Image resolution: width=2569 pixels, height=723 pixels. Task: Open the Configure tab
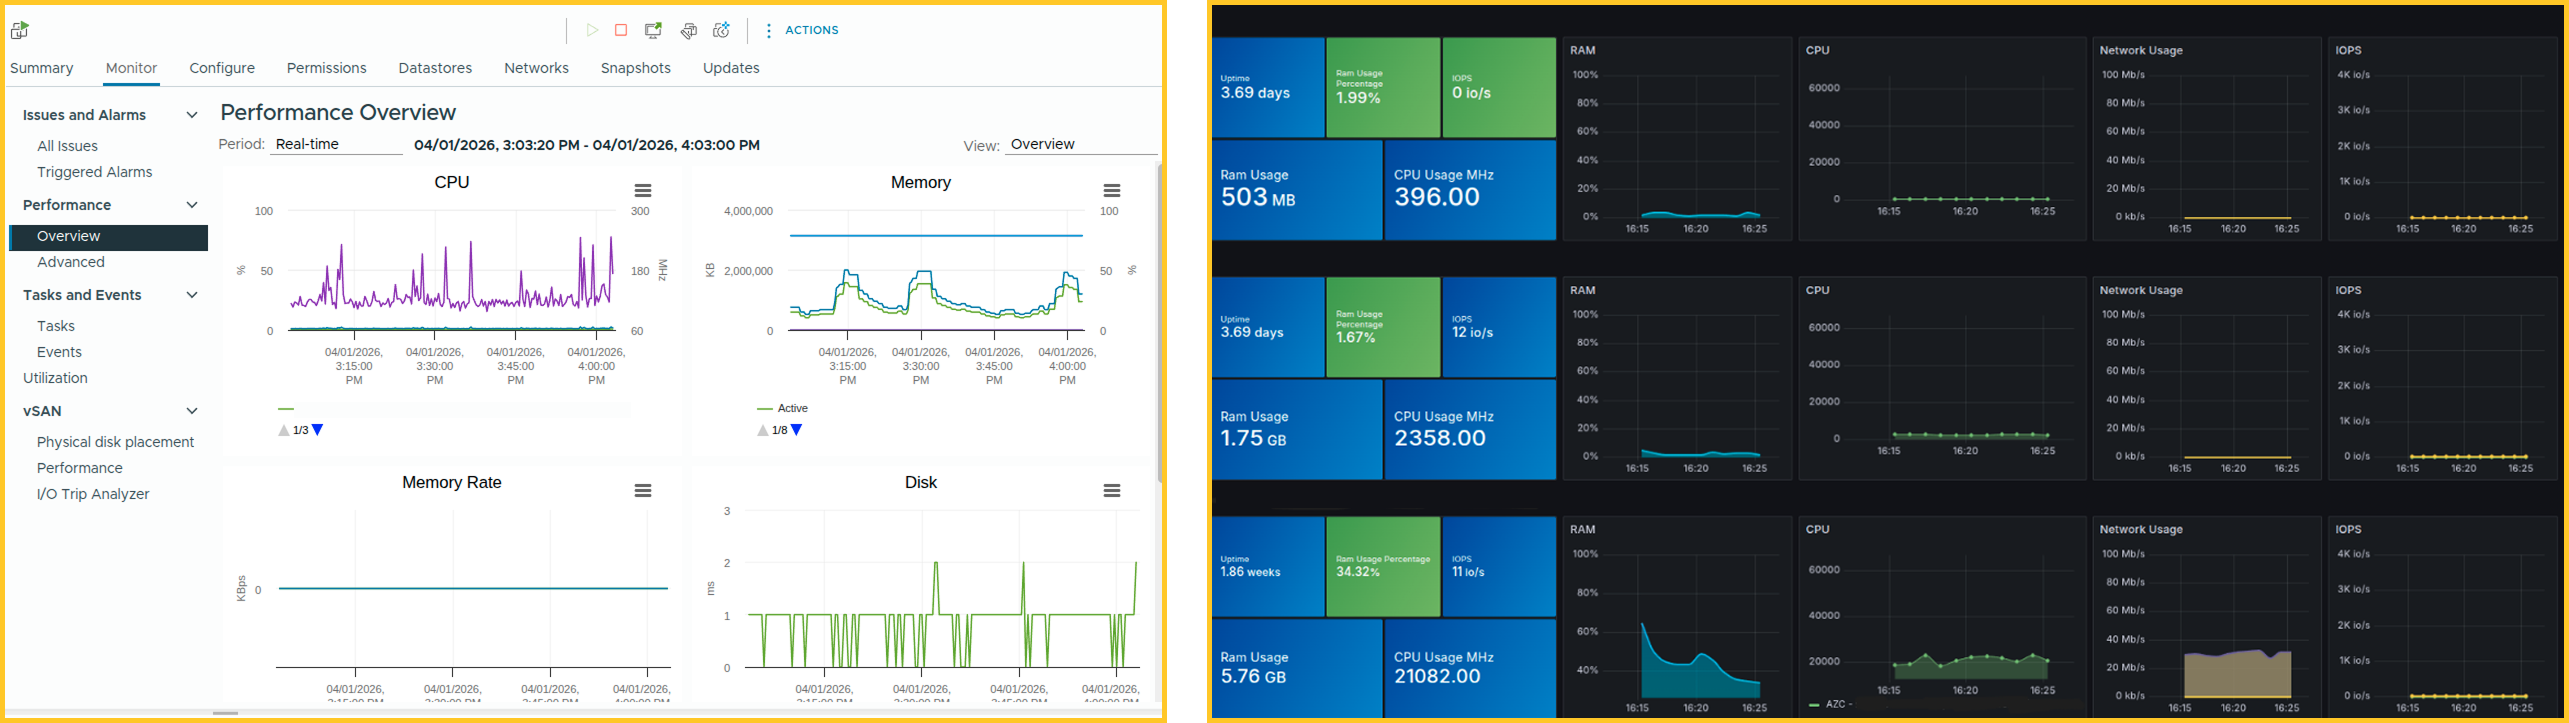[222, 68]
